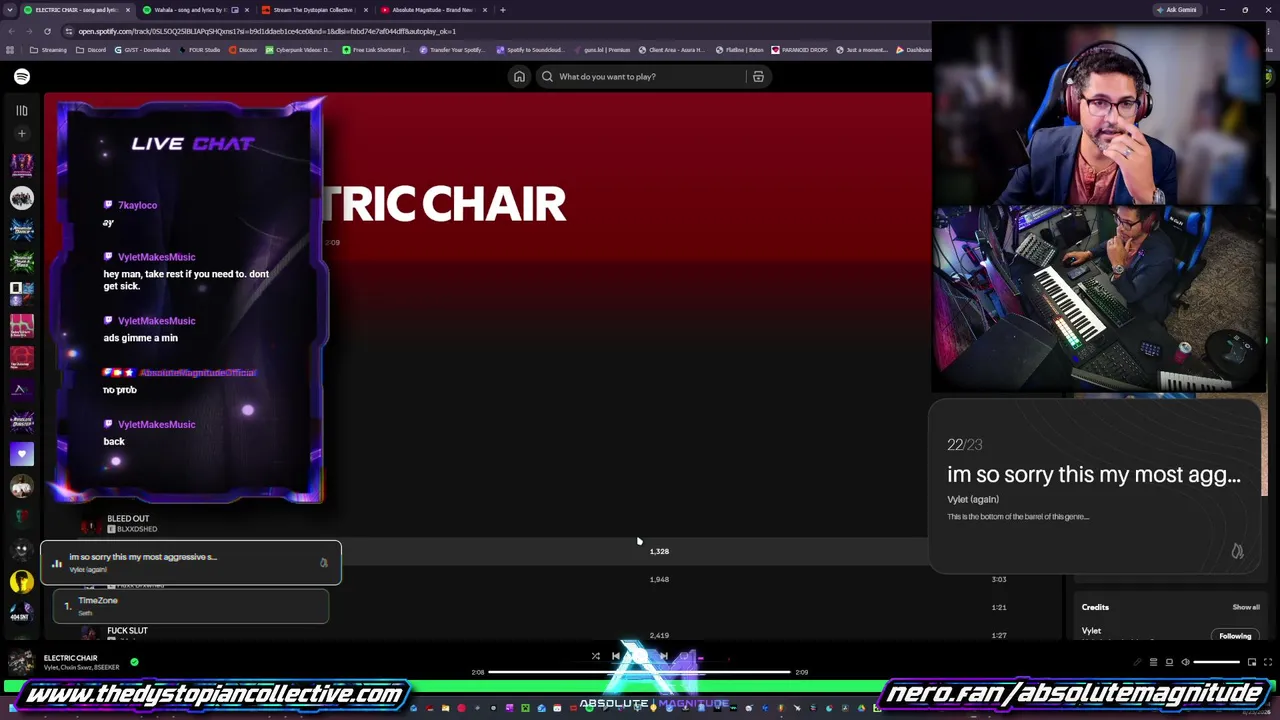Open the Spotify to Soundcloud bookmark
This screenshot has height=720, width=1280.
(529, 50)
